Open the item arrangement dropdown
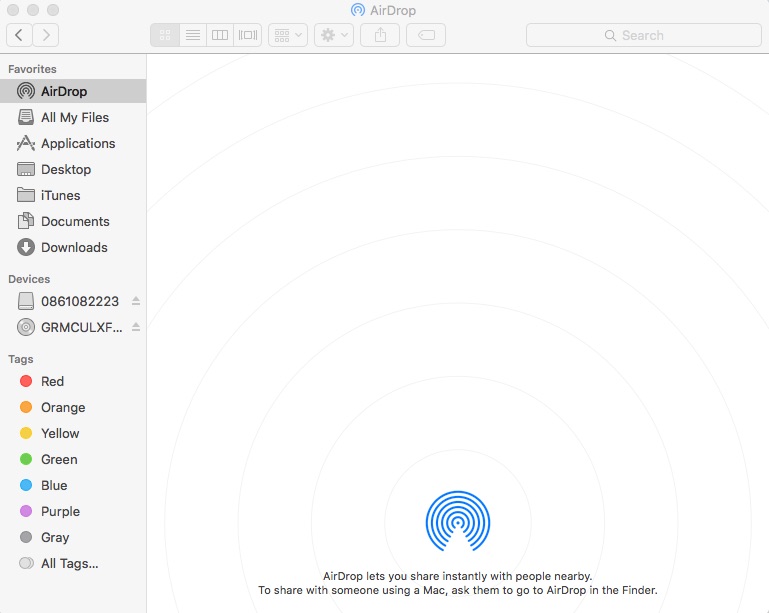769x613 pixels. point(288,35)
